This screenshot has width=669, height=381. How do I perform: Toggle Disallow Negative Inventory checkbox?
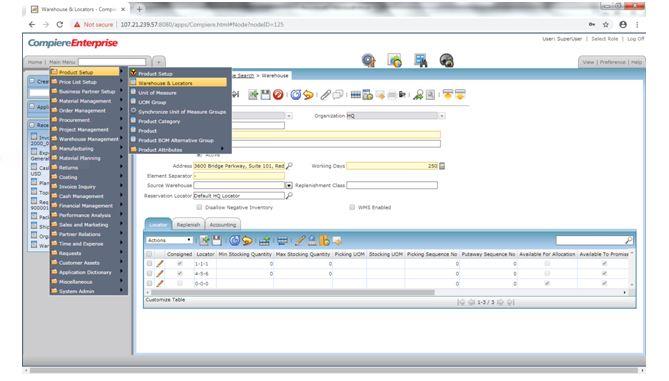tap(199, 207)
